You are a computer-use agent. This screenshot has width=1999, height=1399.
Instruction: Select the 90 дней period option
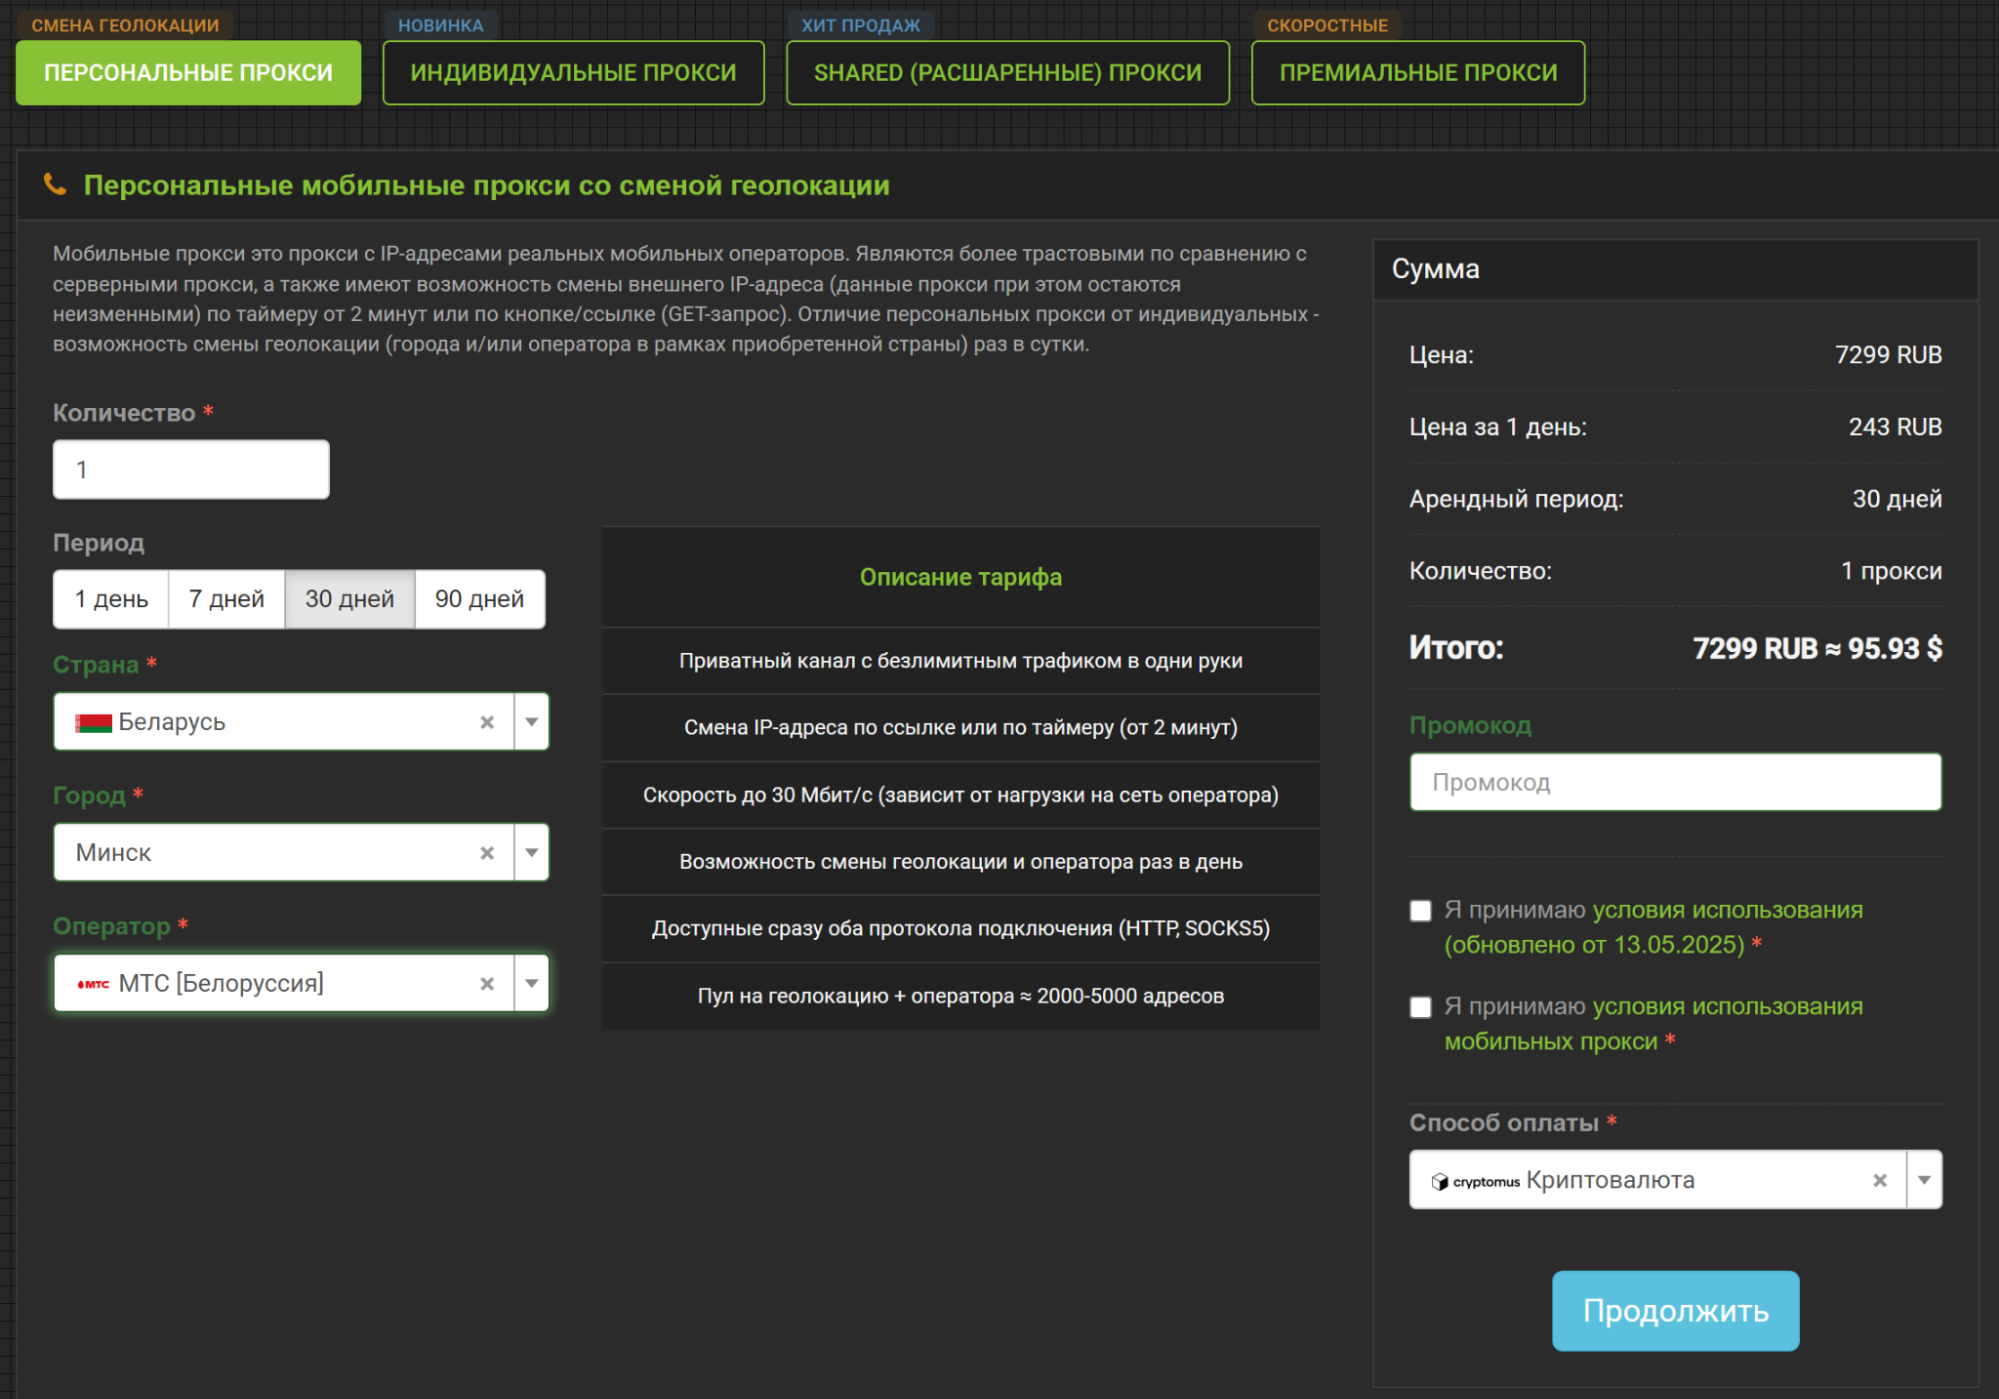point(479,599)
